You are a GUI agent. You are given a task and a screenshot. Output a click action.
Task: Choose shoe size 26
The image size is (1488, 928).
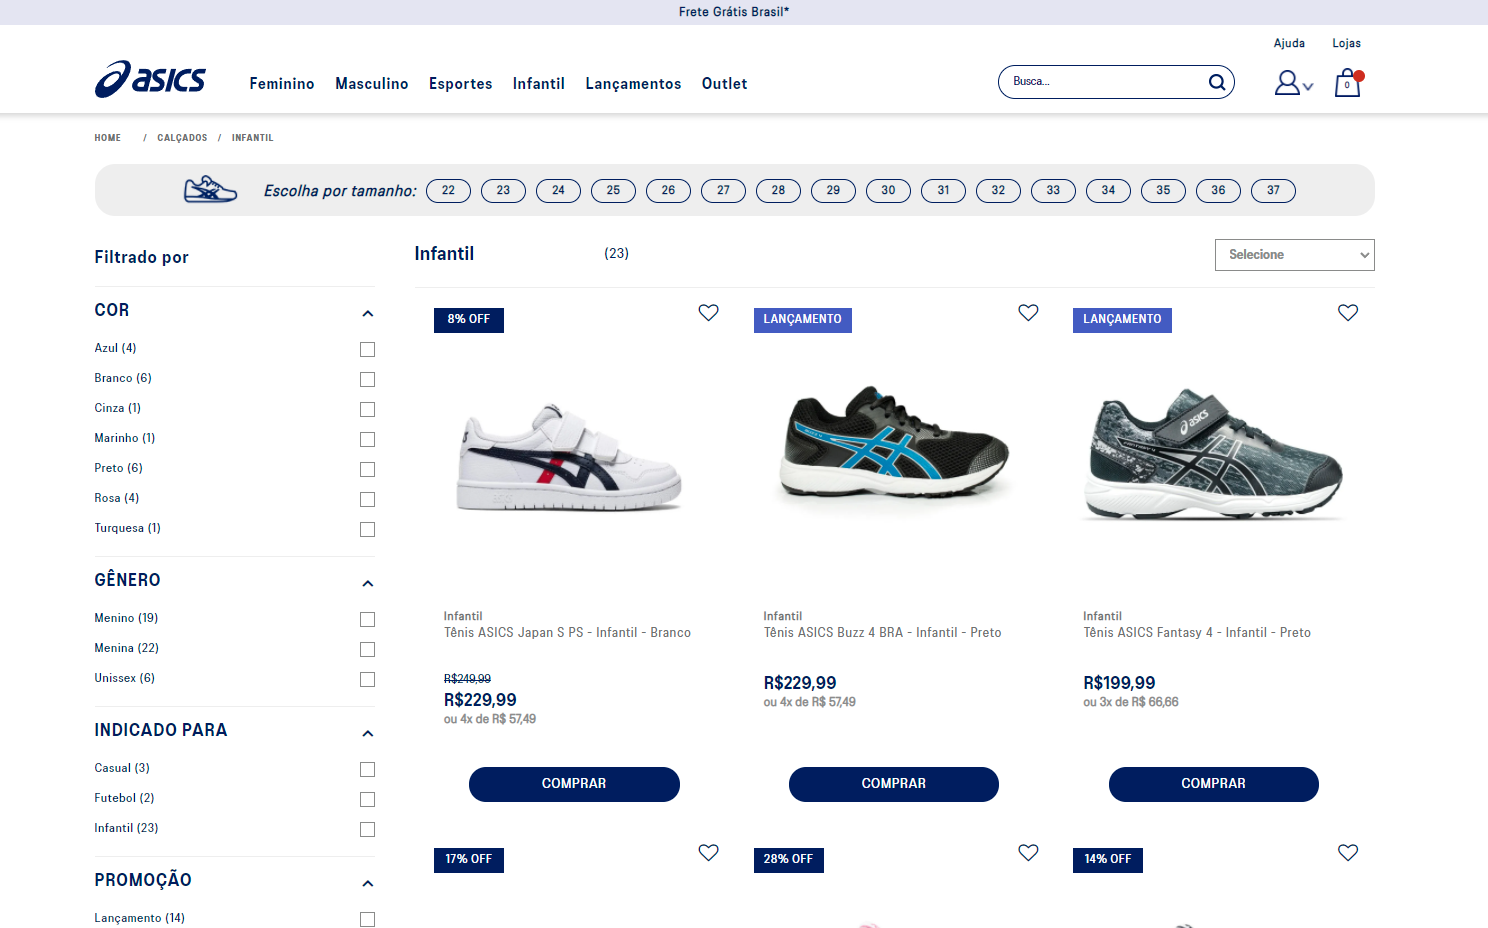668,191
